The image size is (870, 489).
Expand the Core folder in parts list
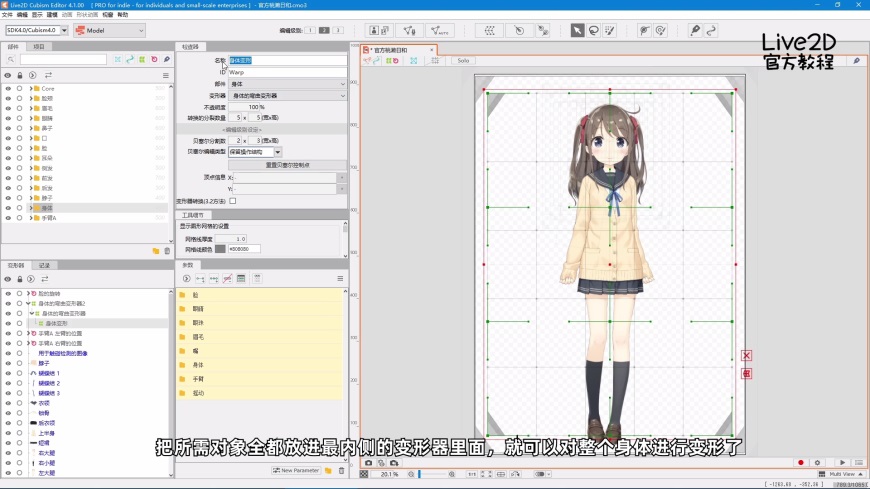coord(31,89)
